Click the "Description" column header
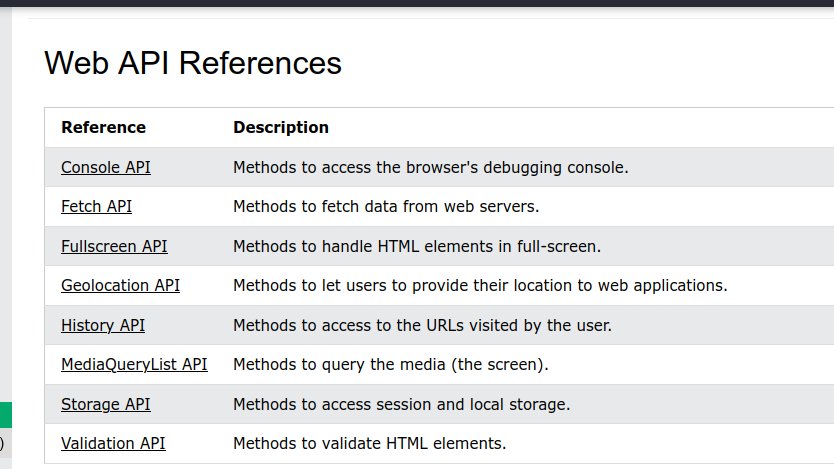 click(281, 128)
